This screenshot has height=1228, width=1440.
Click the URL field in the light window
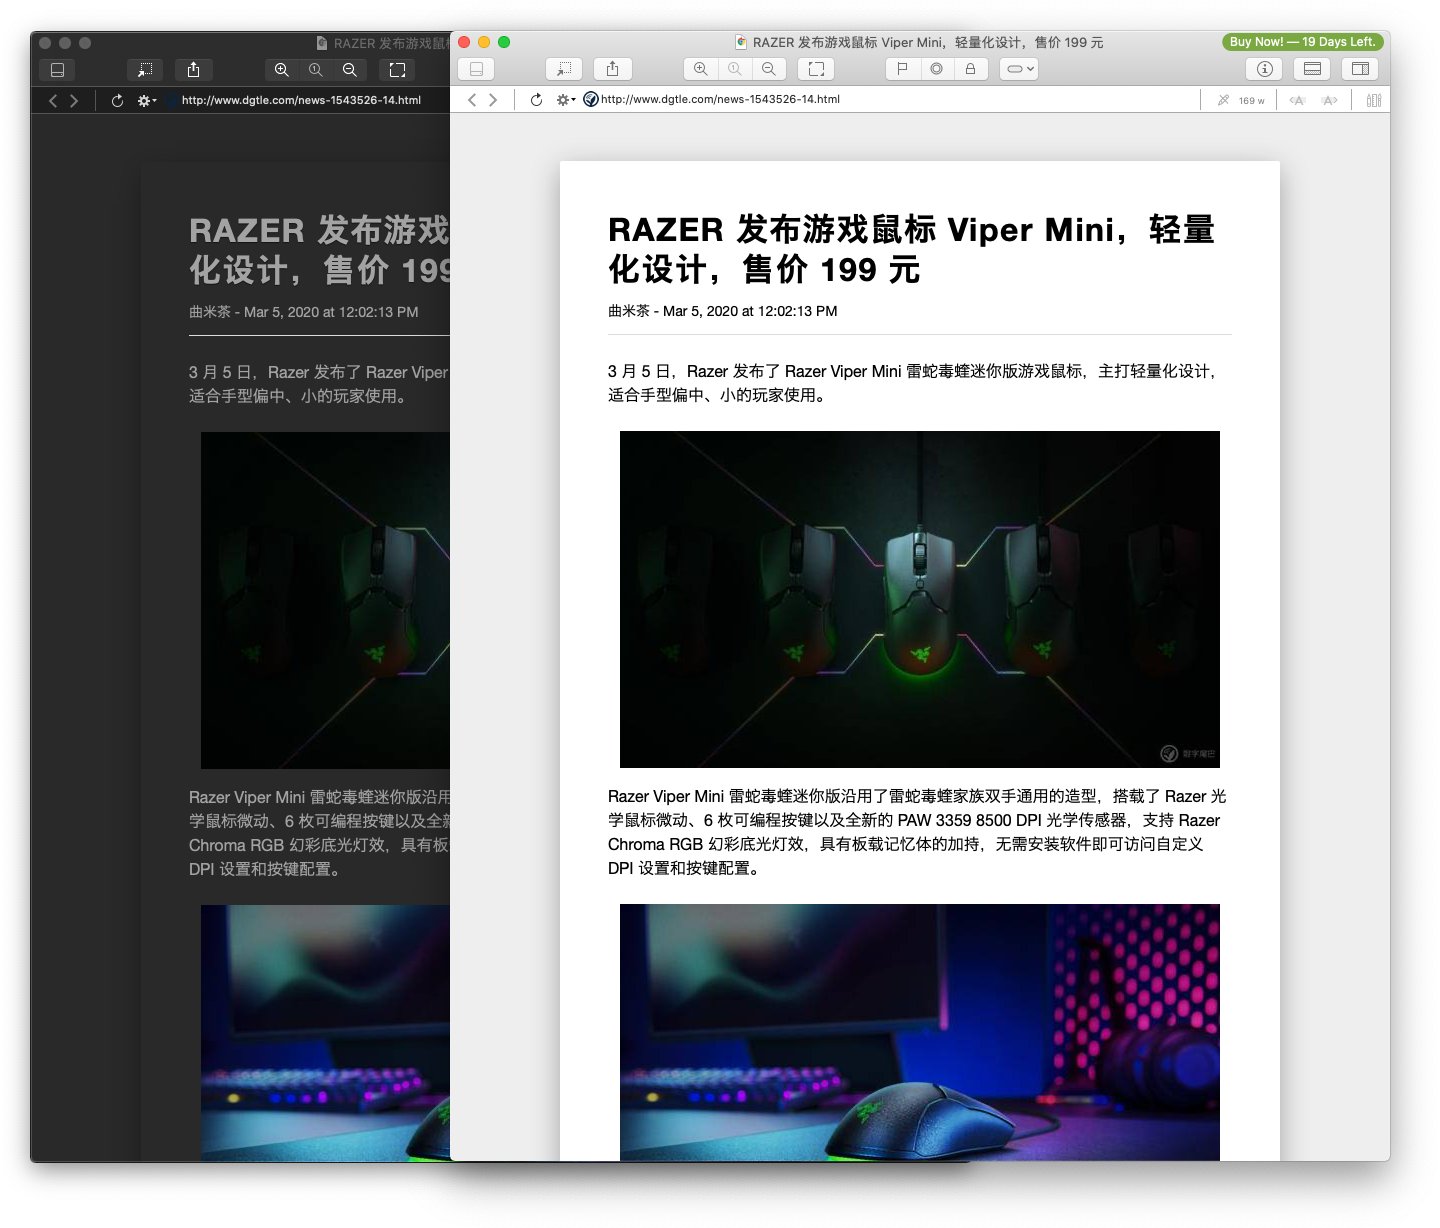tap(720, 99)
